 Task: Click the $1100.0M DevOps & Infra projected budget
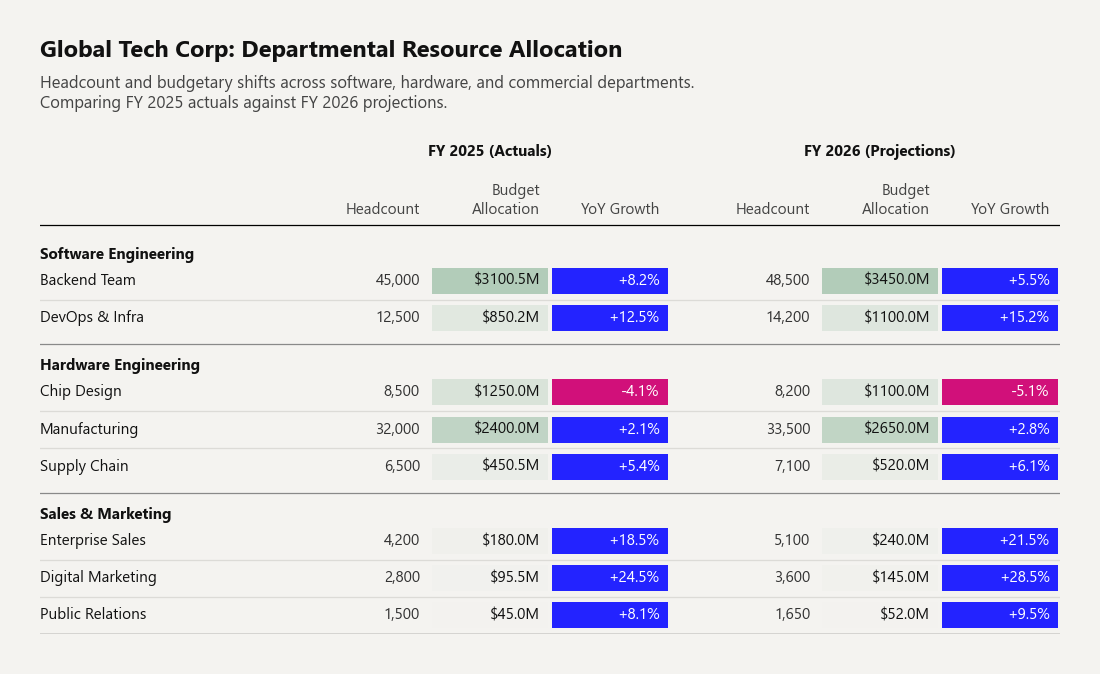click(x=880, y=318)
